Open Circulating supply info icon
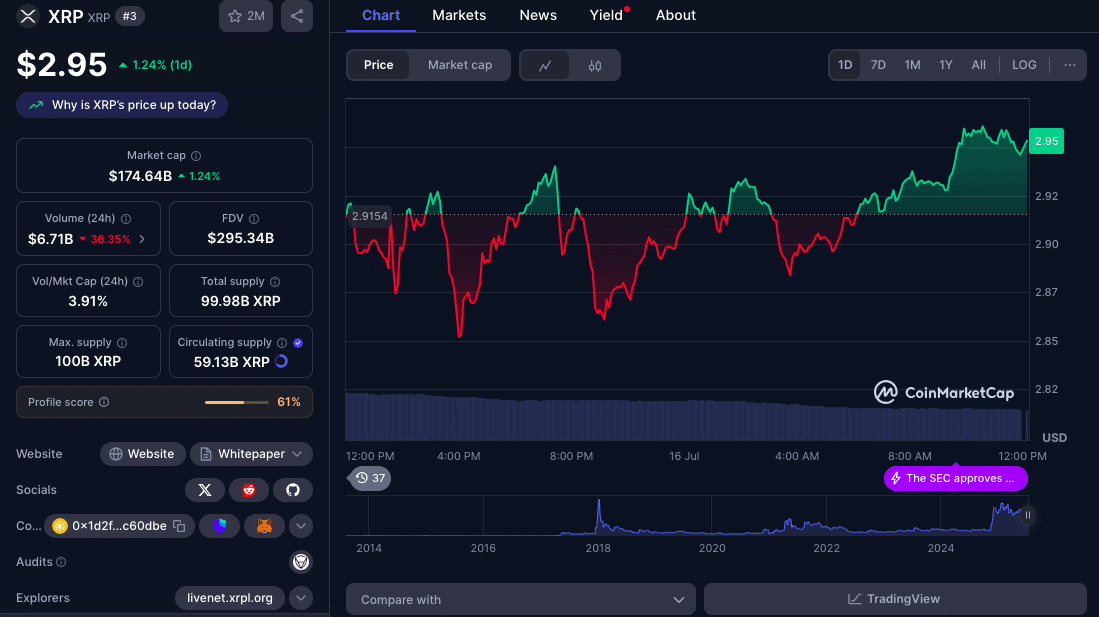Screen dimensions: 1099x617 (x=282, y=343)
